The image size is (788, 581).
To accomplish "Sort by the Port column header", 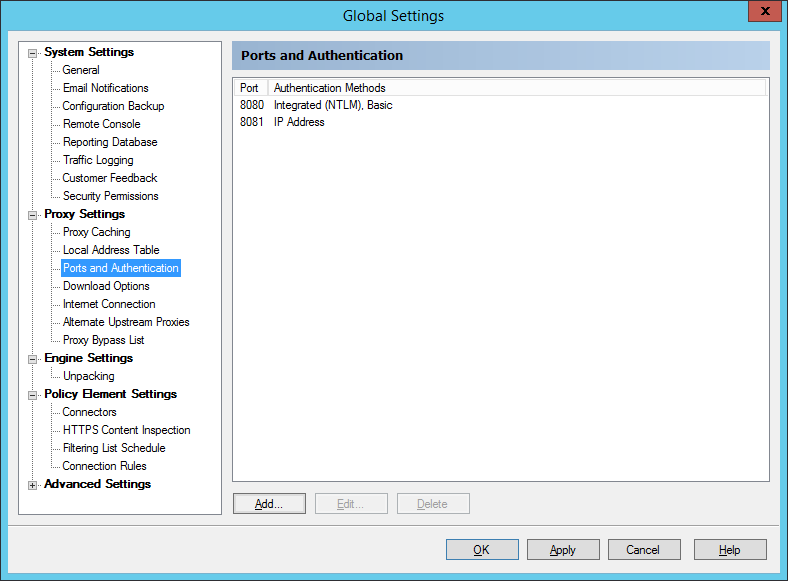I will click(250, 88).
